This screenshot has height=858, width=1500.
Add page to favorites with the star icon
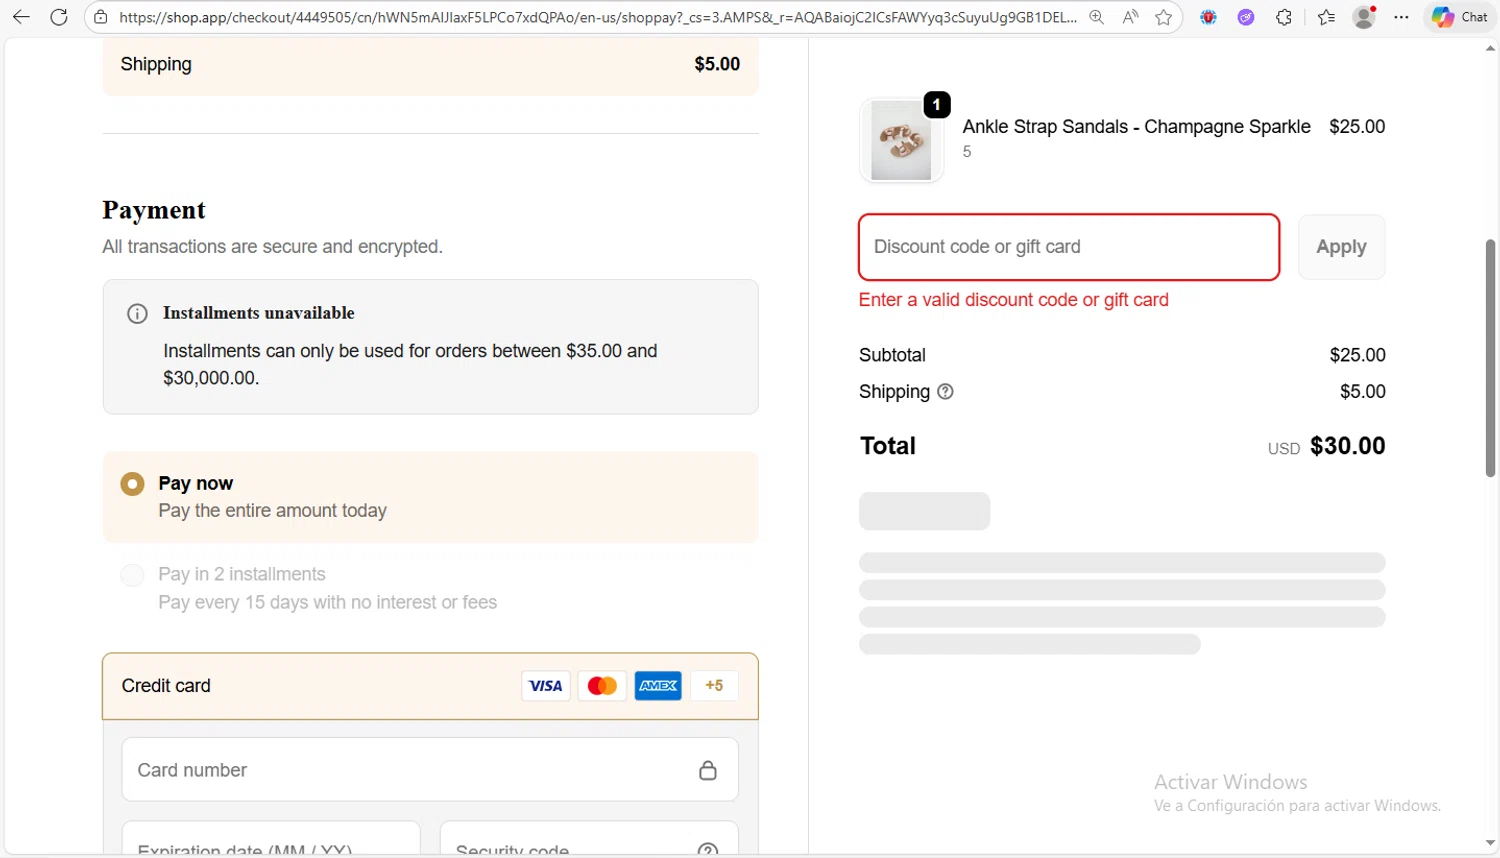point(1163,17)
